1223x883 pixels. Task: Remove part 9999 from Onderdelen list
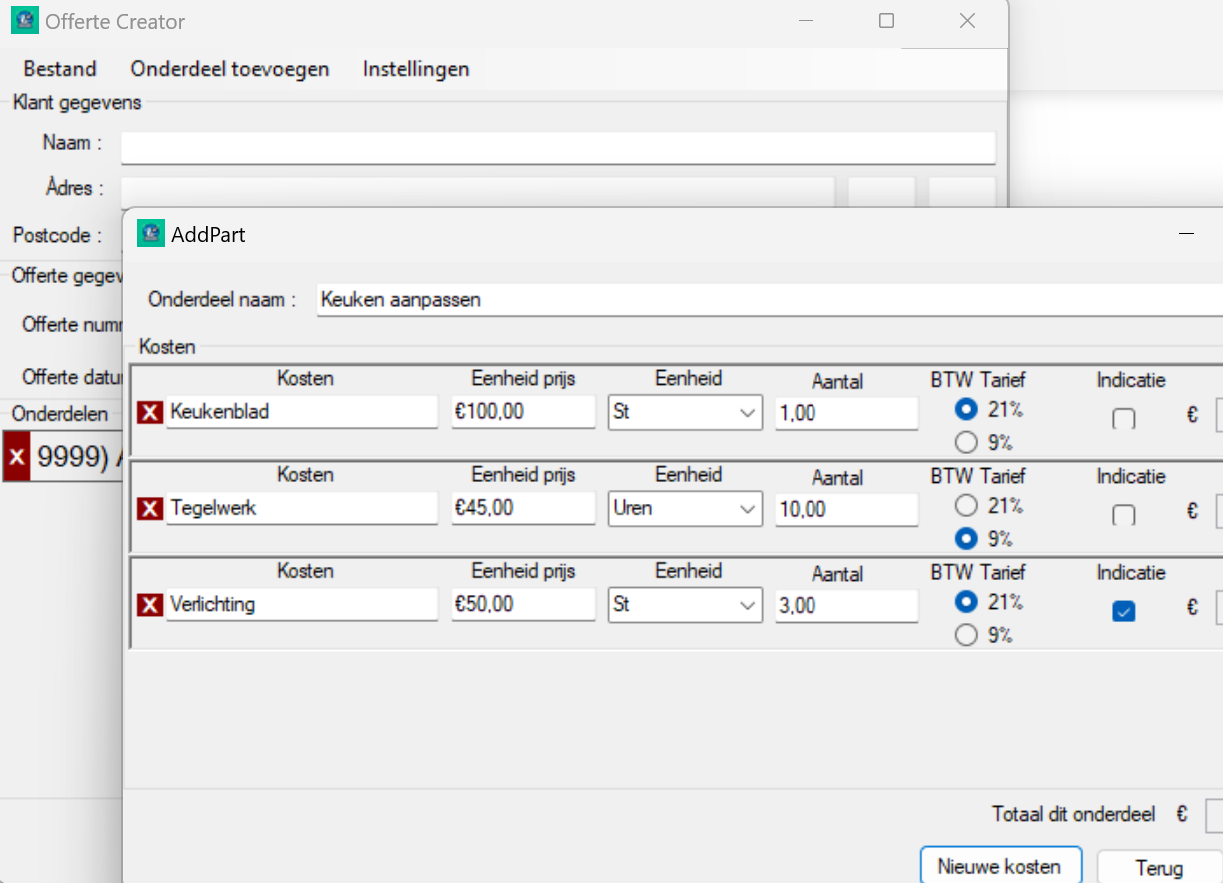[17, 456]
